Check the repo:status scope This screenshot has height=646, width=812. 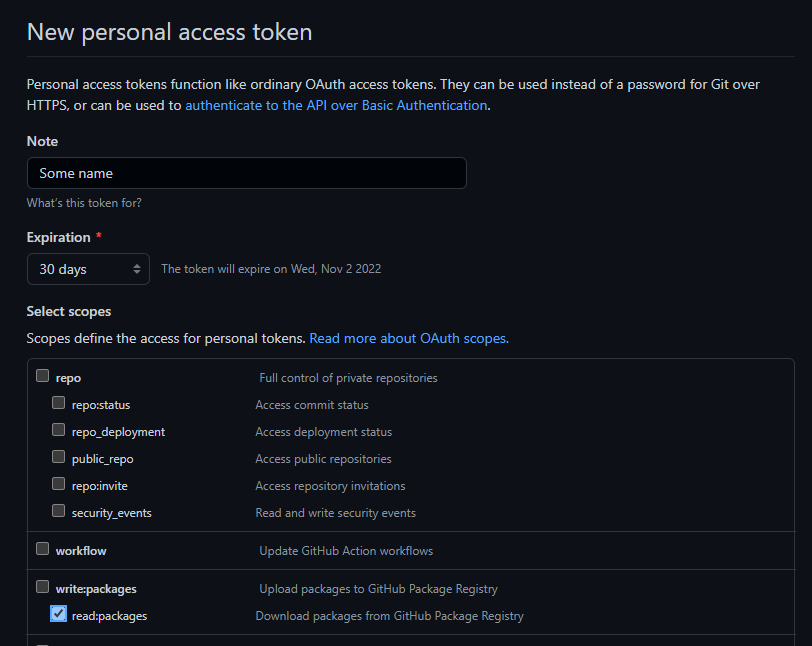coord(59,403)
